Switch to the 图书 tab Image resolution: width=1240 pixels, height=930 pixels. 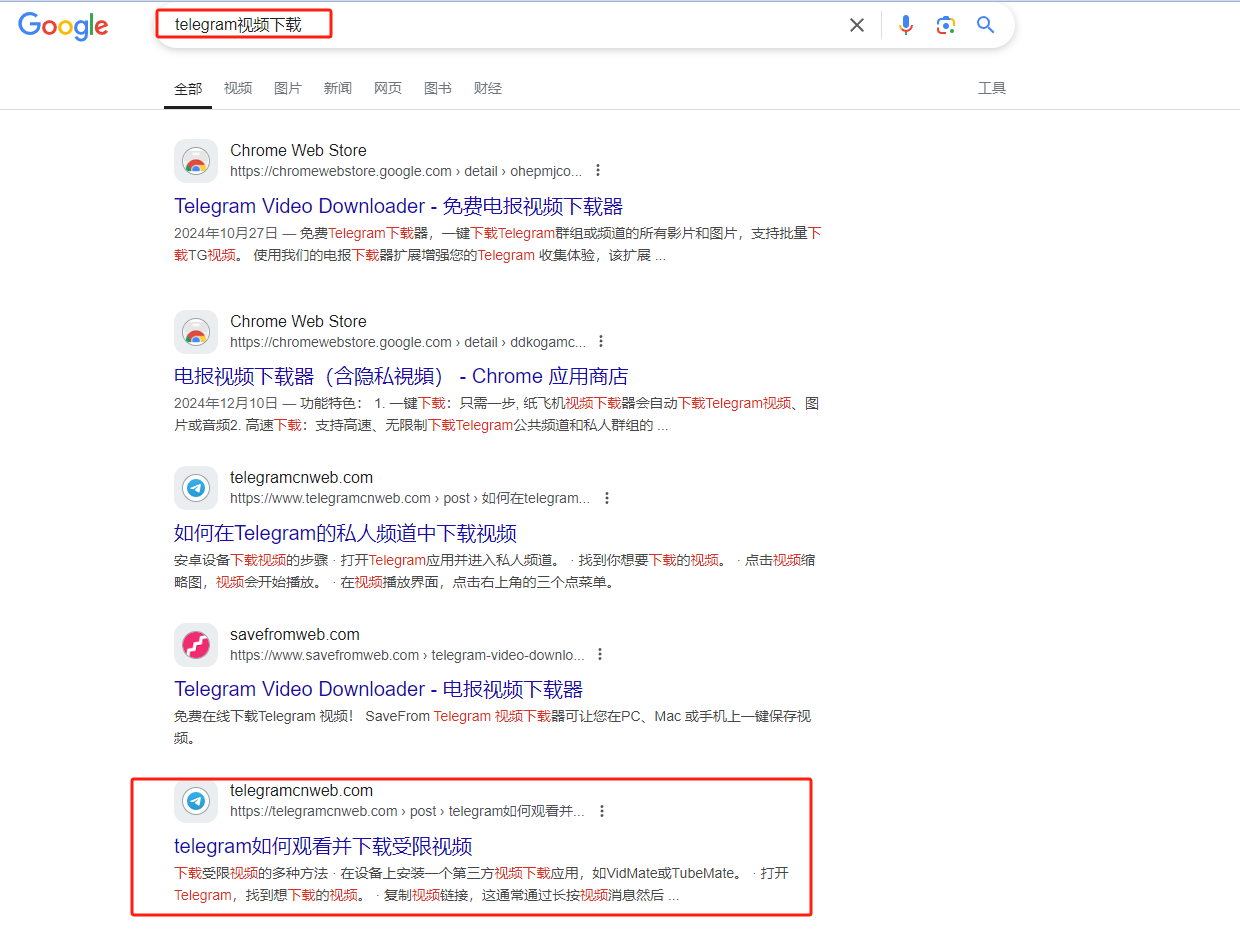pyautogui.click(x=438, y=88)
